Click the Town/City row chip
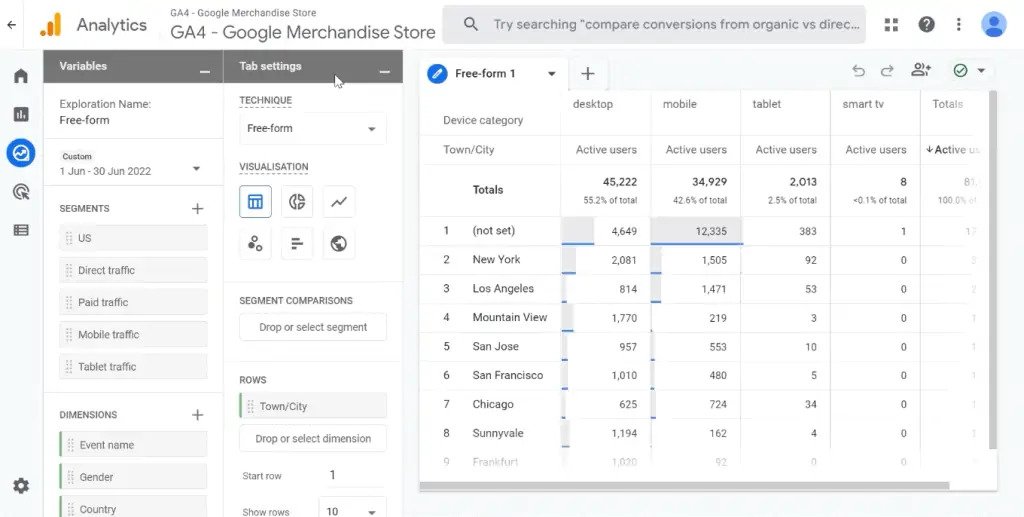Screen dimensions: 1024x517 click(x=313, y=406)
